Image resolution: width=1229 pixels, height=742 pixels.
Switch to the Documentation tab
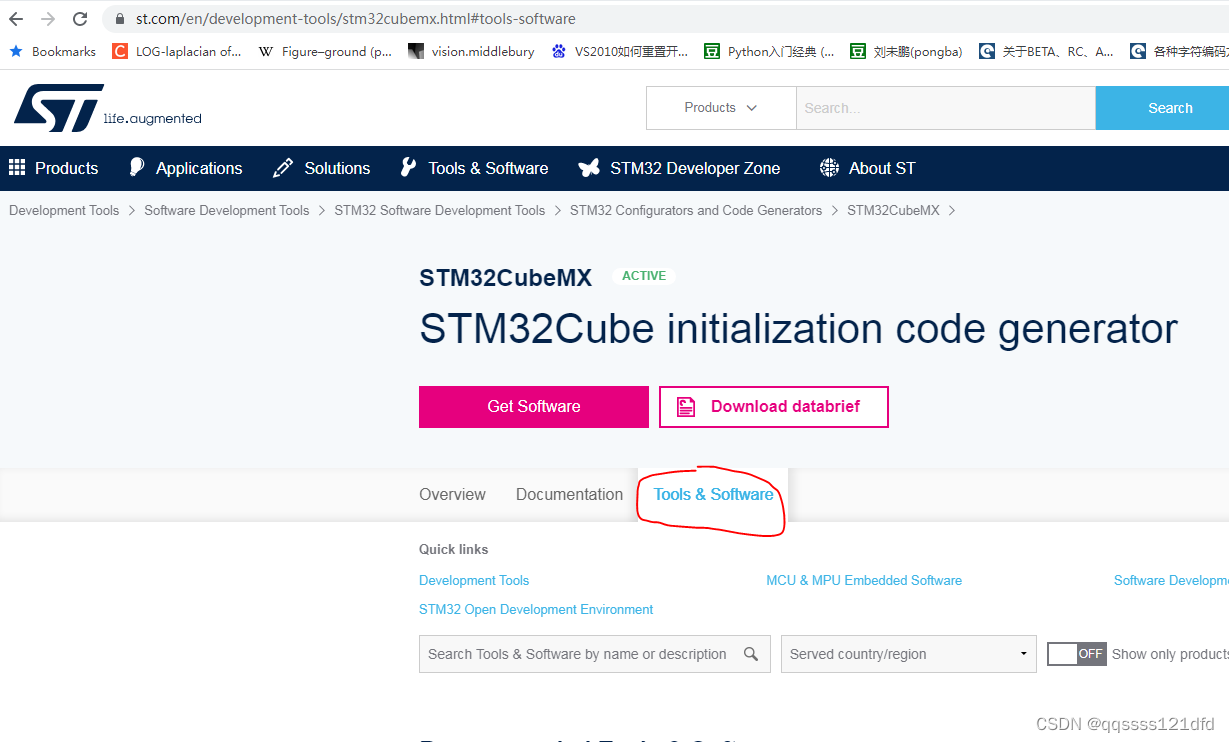569,494
